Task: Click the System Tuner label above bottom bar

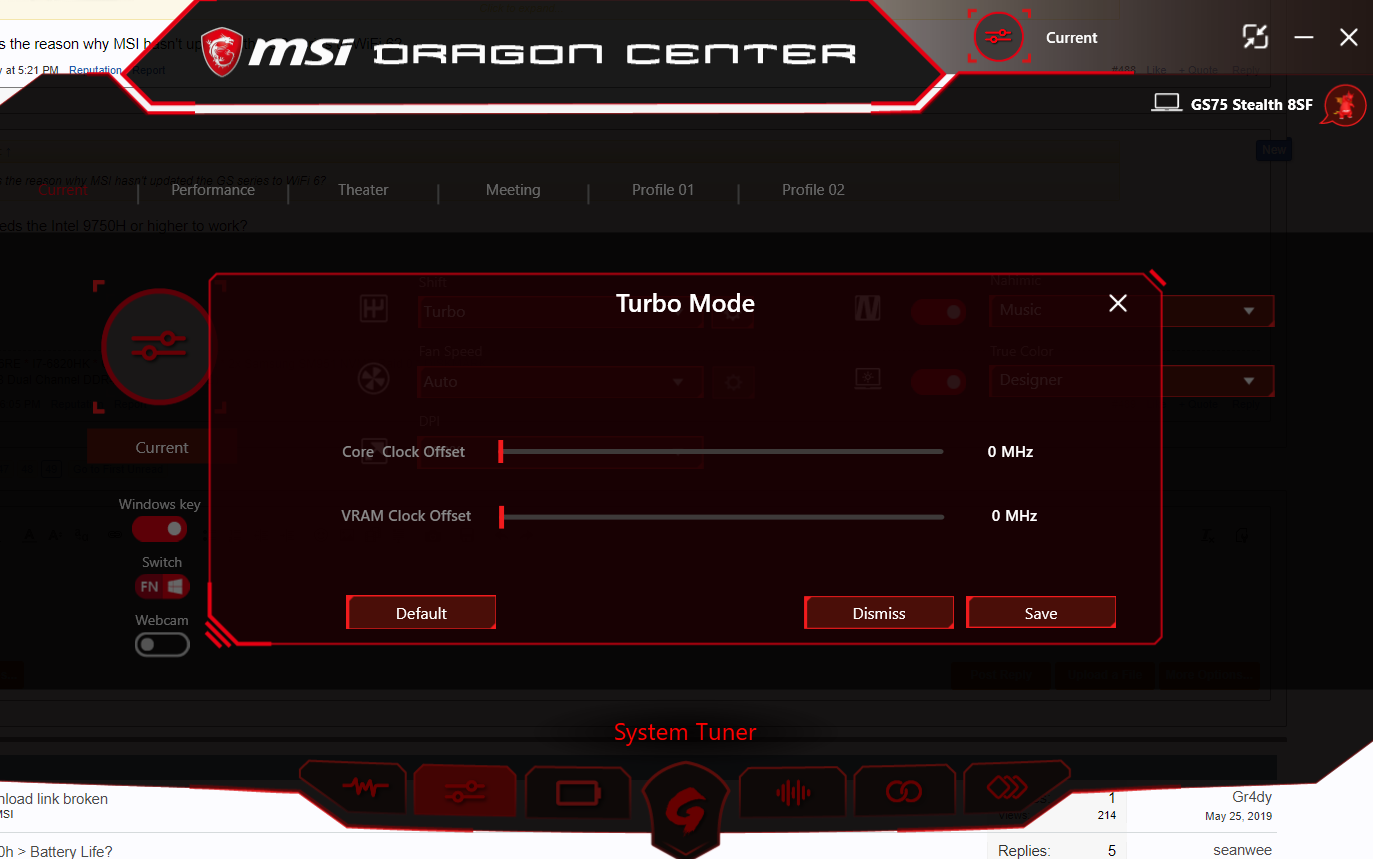Action: (x=685, y=732)
